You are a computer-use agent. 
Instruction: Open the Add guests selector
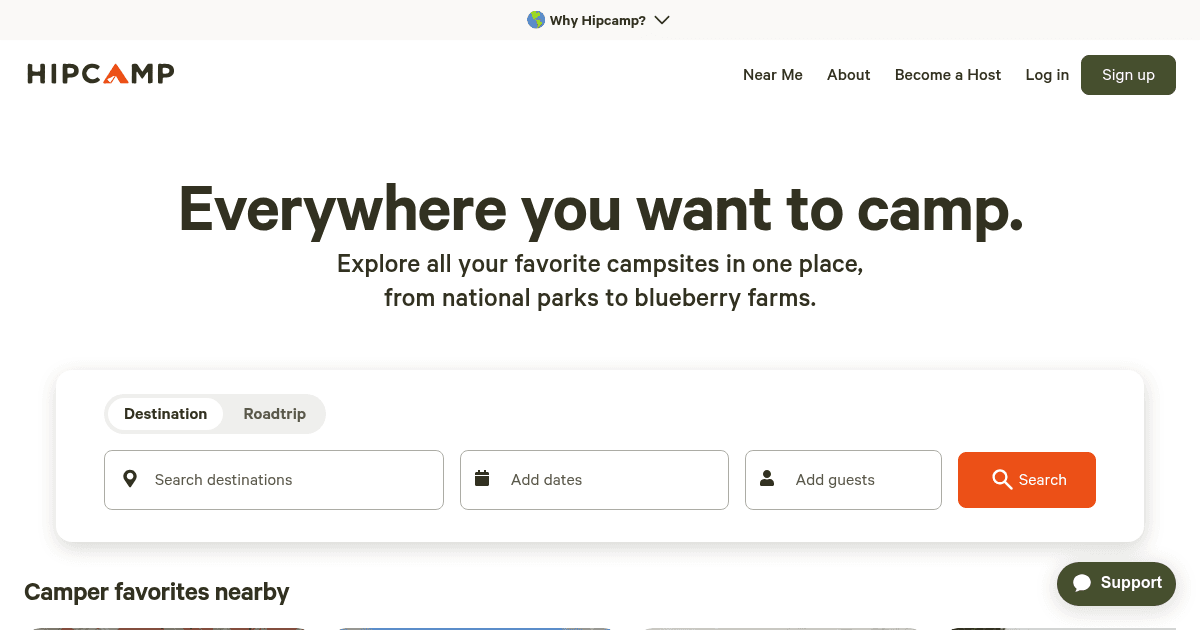tap(843, 479)
